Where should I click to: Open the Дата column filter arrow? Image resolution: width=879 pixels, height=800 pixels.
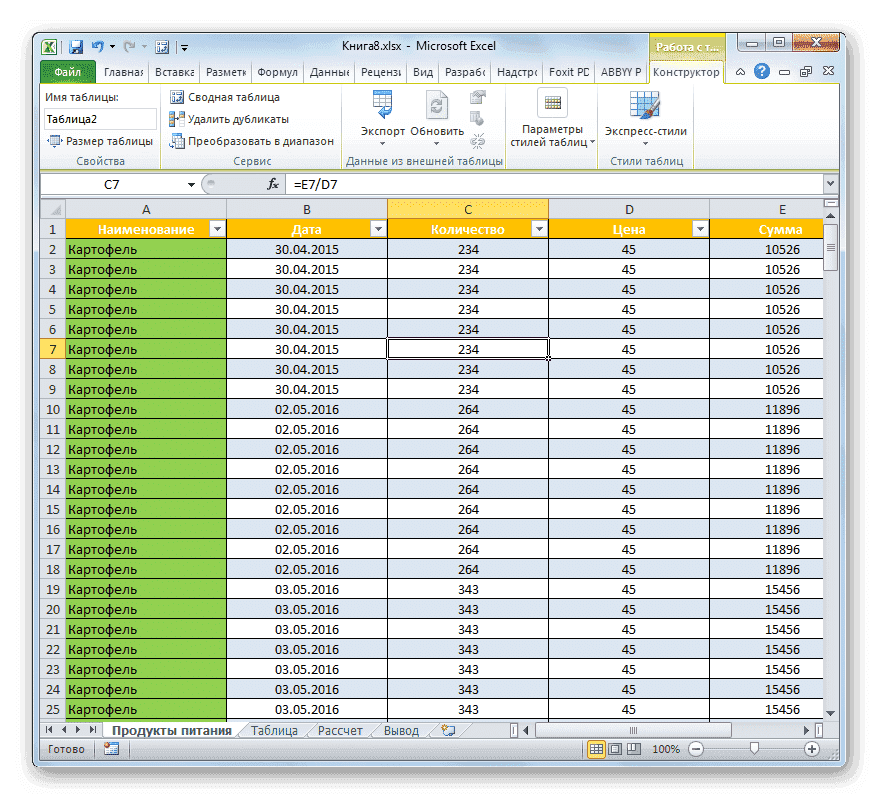click(x=378, y=229)
